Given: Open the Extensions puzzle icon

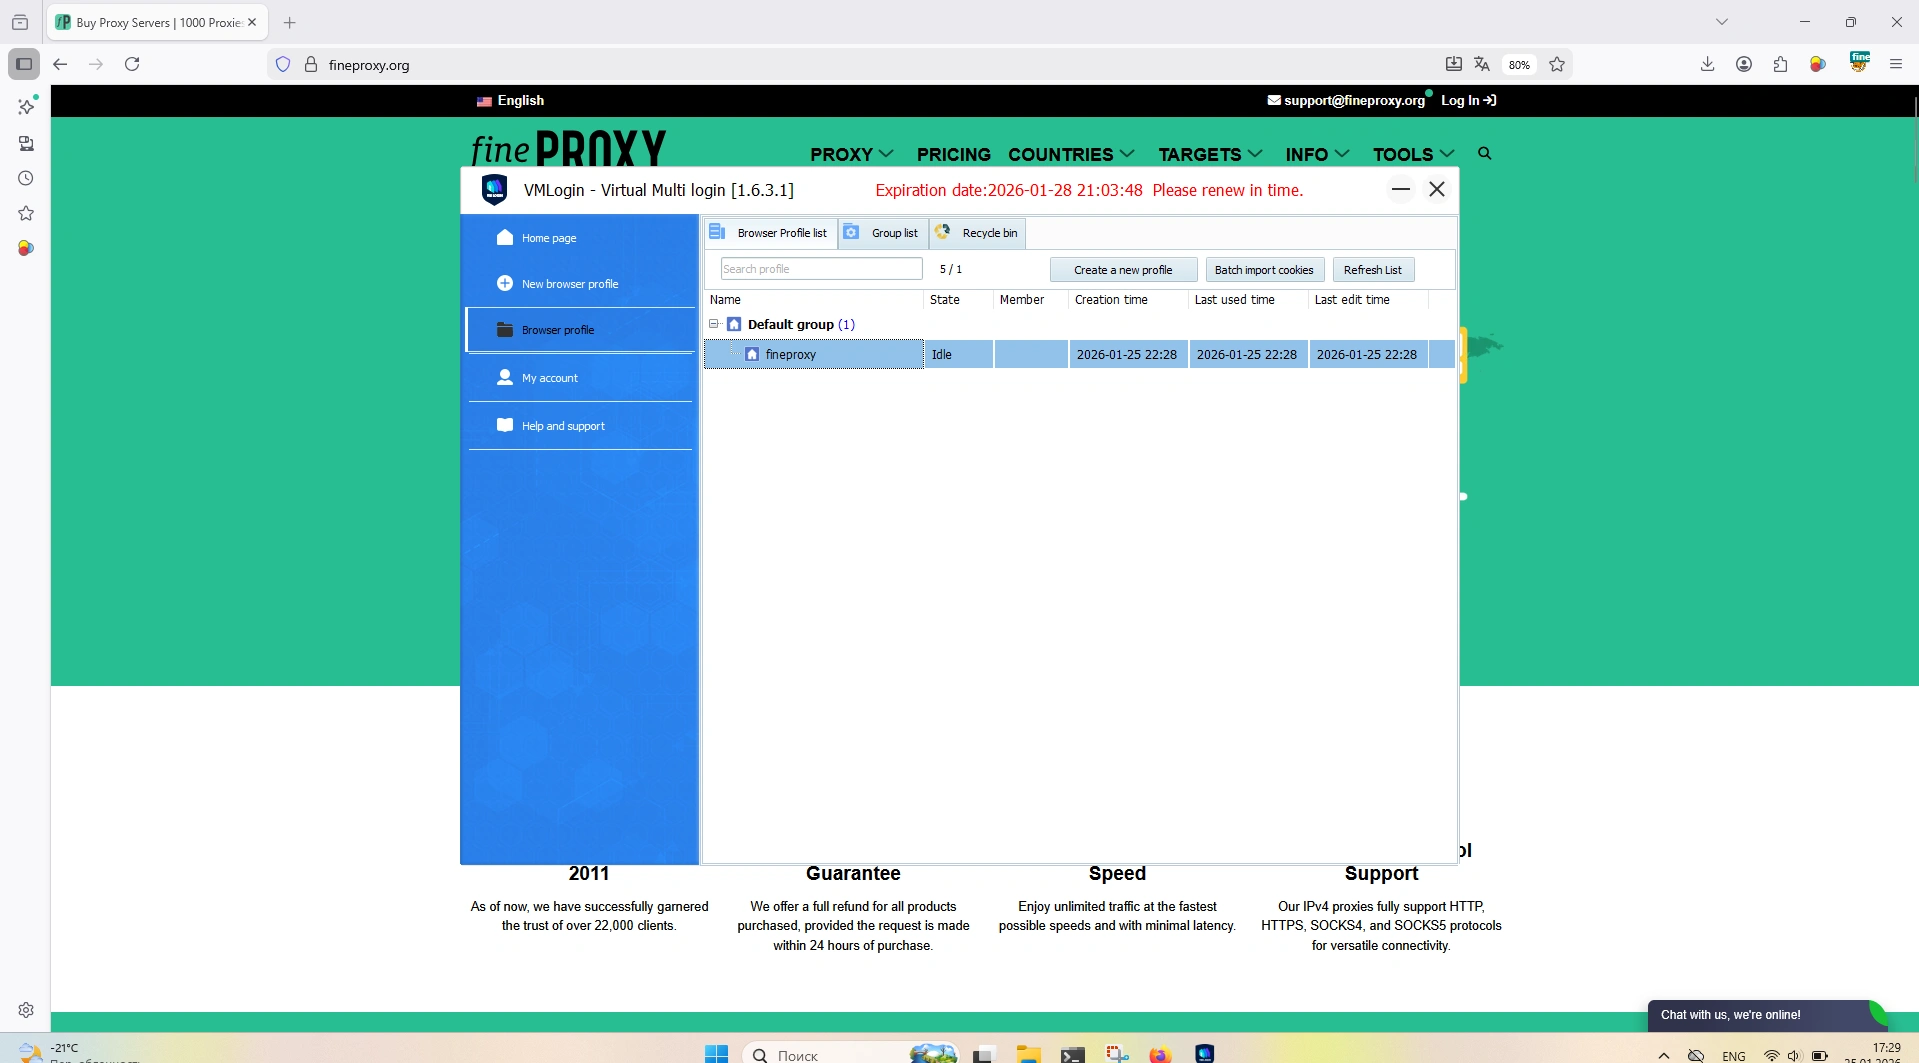Looking at the screenshot, I should click(x=1780, y=64).
